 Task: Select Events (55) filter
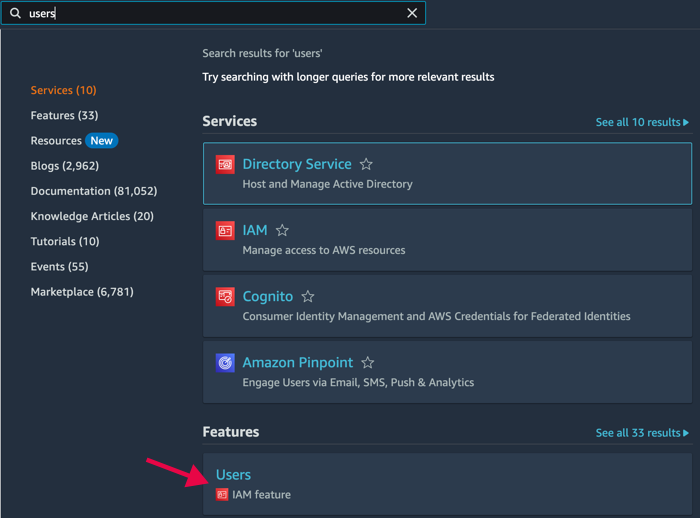click(59, 267)
